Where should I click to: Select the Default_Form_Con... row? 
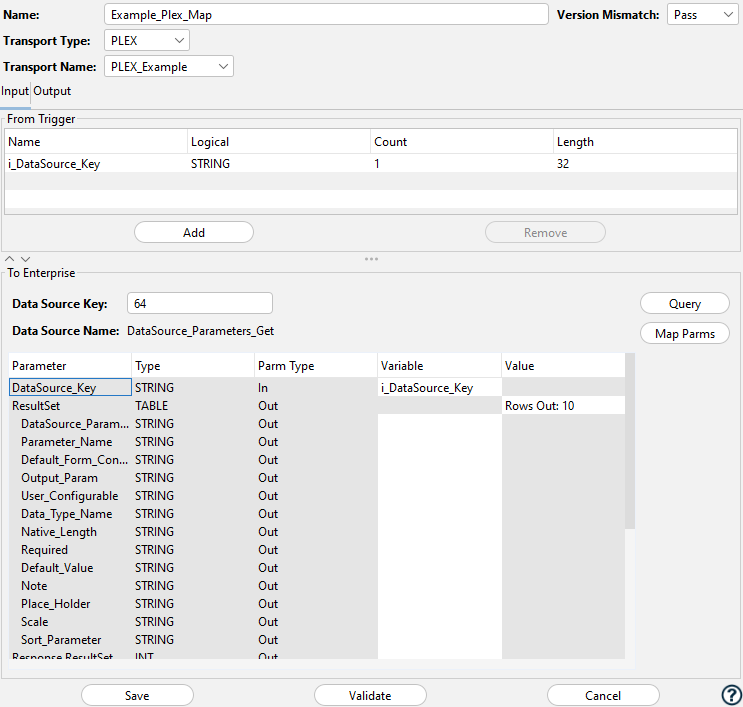(317, 459)
